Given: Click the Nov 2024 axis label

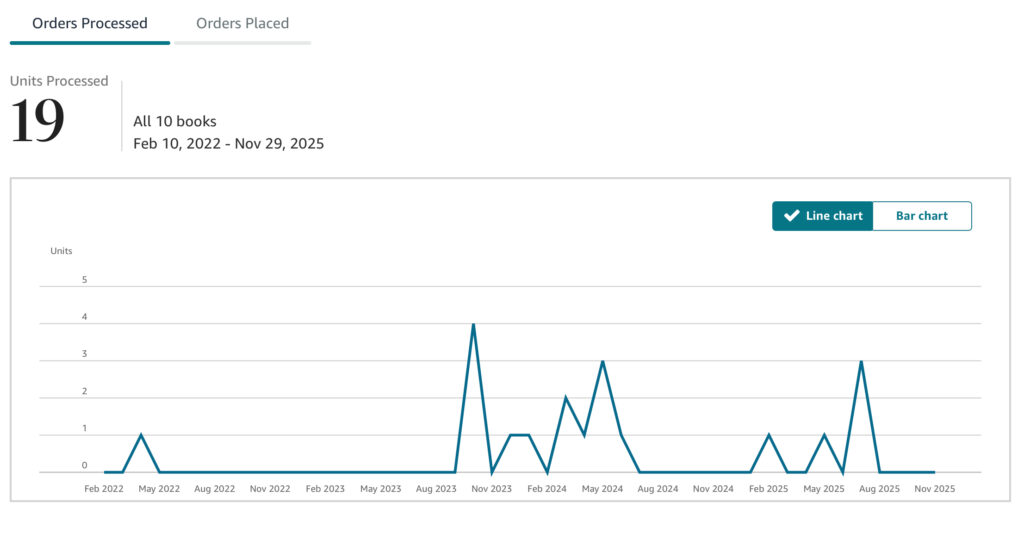Looking at the screenshot, I should pos(713,489).
